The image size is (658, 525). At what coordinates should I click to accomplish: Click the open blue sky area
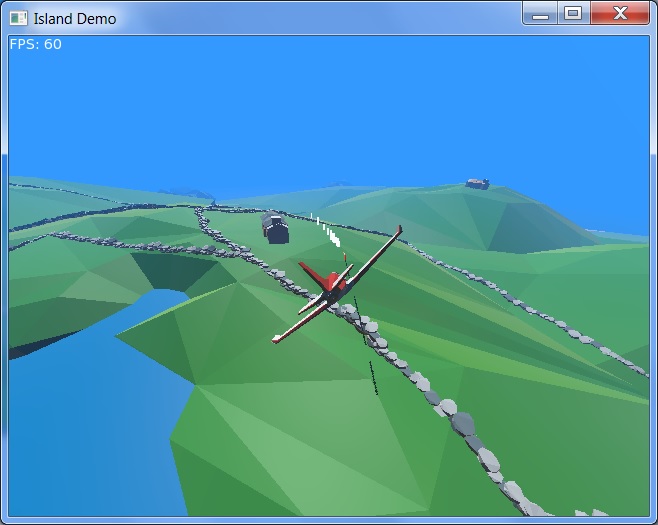tap(330, 100)
